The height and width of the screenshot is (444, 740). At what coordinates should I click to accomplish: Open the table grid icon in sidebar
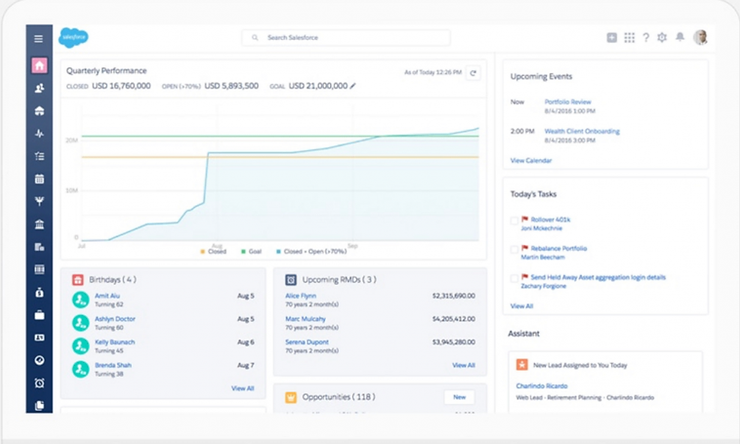tap(39, 269)
